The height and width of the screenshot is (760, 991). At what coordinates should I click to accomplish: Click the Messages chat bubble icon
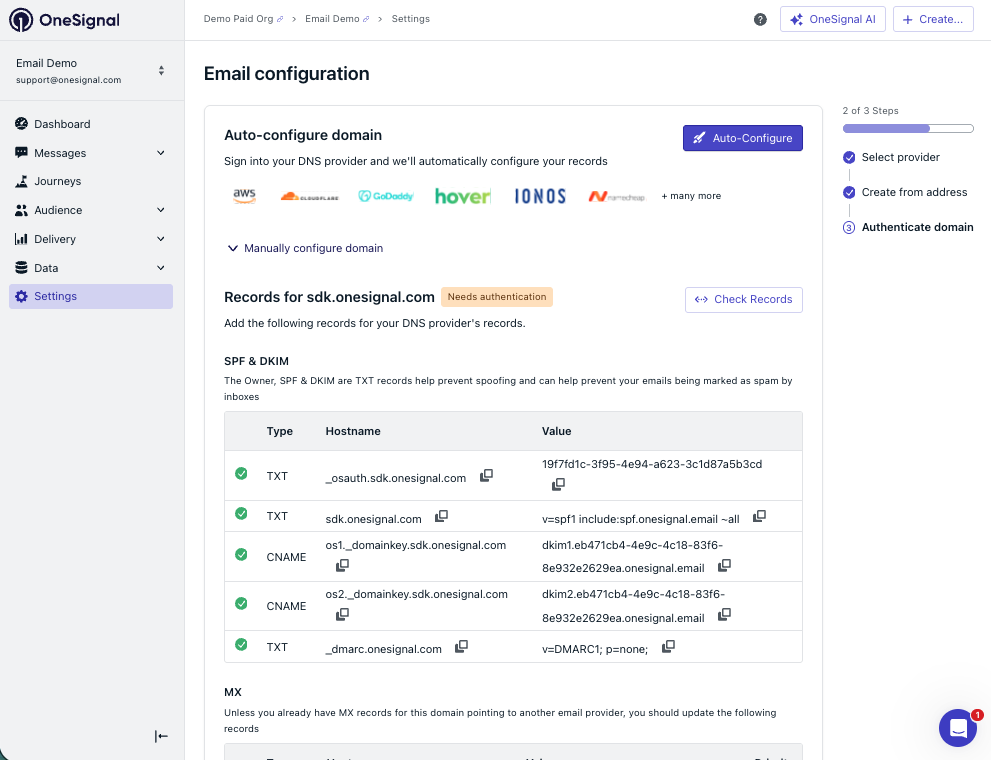(x=21, y=153)
